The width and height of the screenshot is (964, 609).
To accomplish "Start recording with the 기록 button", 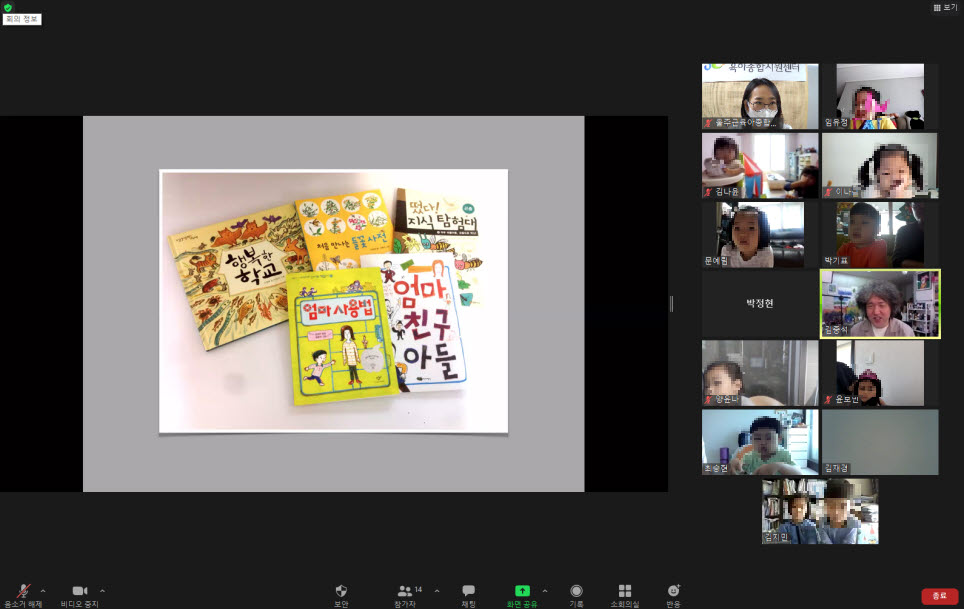I will [576, 595].
